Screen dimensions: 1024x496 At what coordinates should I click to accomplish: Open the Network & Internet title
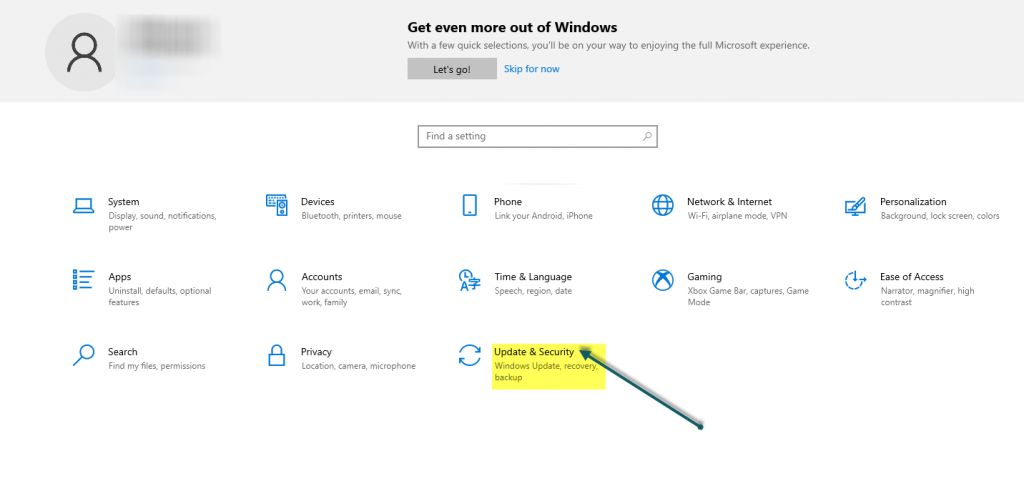click(729, 202)
